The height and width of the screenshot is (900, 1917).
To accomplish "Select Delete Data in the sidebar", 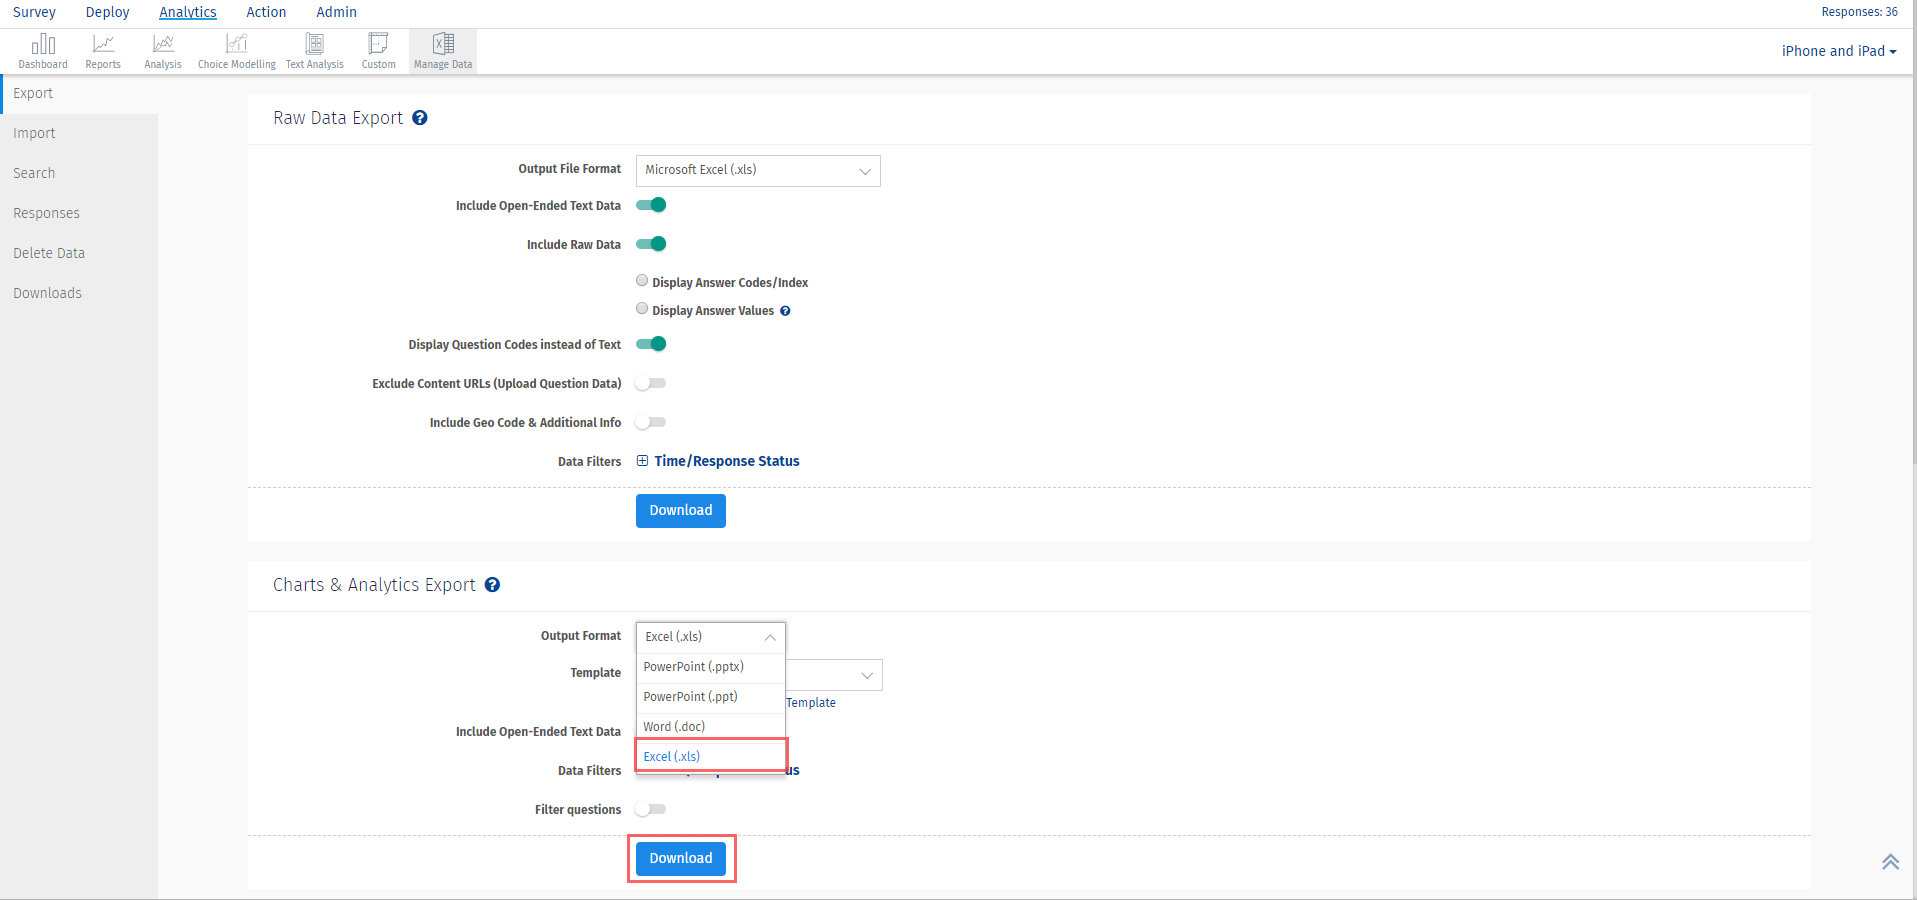I will click(79, 253).
